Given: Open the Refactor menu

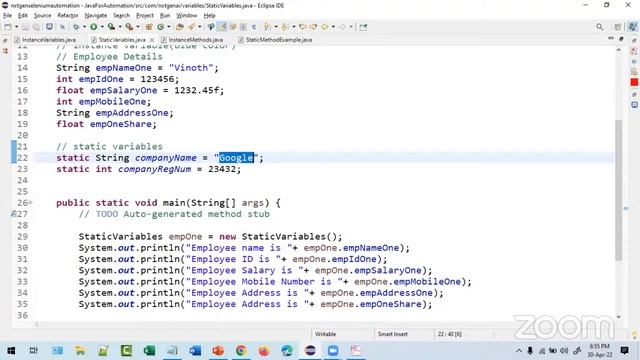Looking at the screenshot, I should 68,16.
